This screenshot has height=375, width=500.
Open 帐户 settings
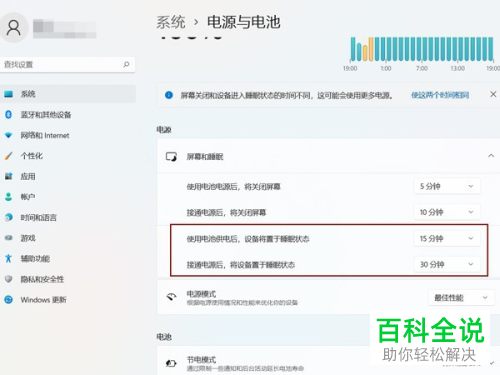click(x=68, y=197)
